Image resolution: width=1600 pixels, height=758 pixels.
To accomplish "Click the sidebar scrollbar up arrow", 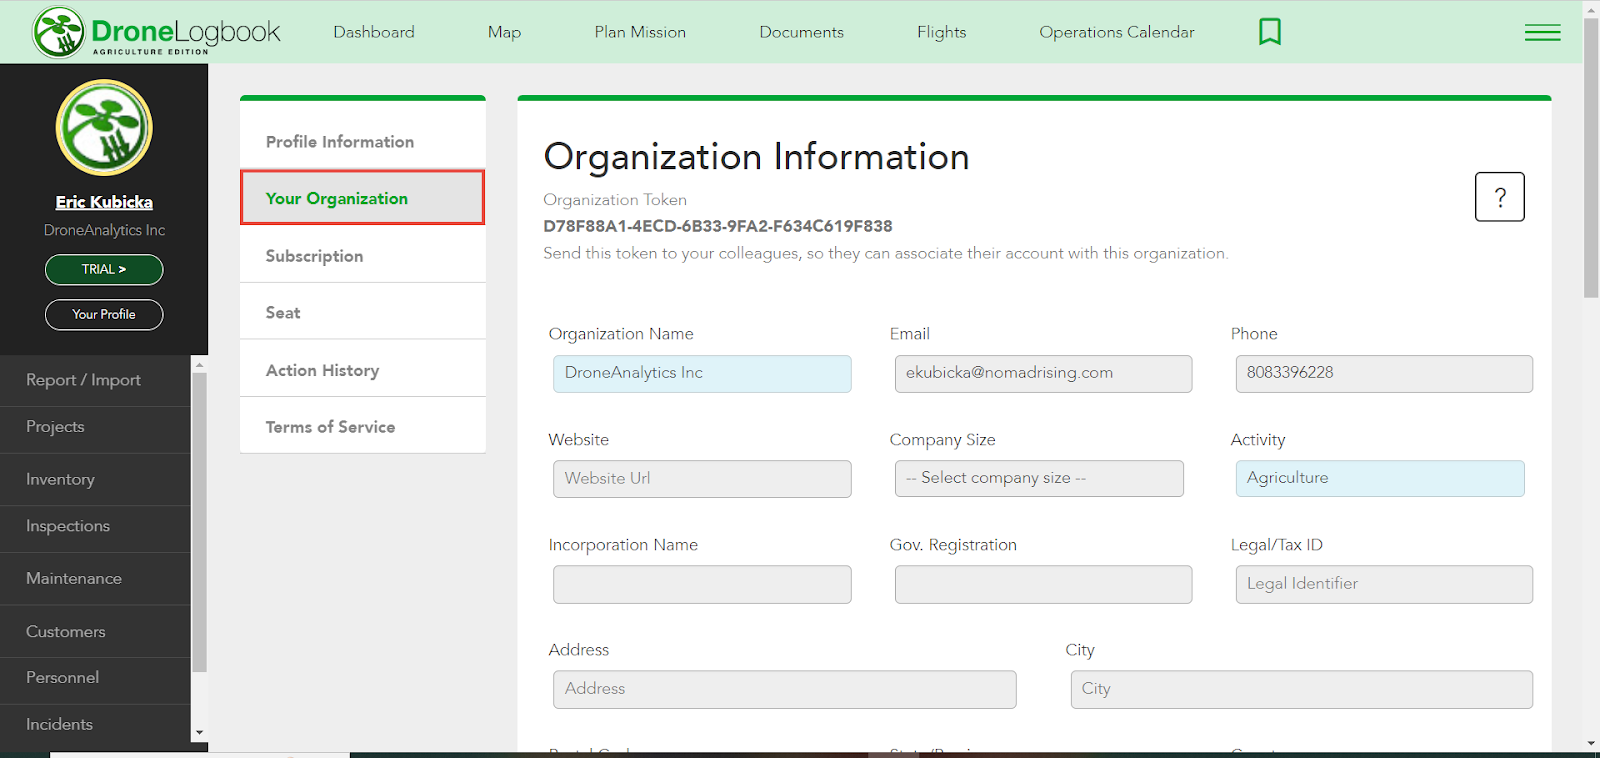I will click(x=199, y=365).
